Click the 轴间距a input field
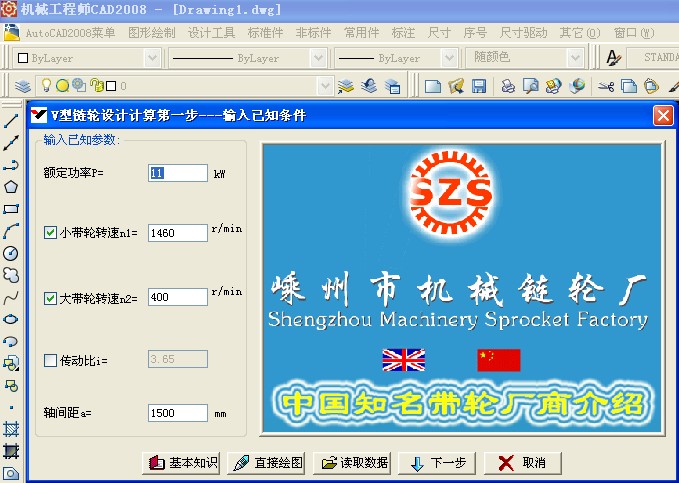679x483 pixels. [x=178, y=413]
